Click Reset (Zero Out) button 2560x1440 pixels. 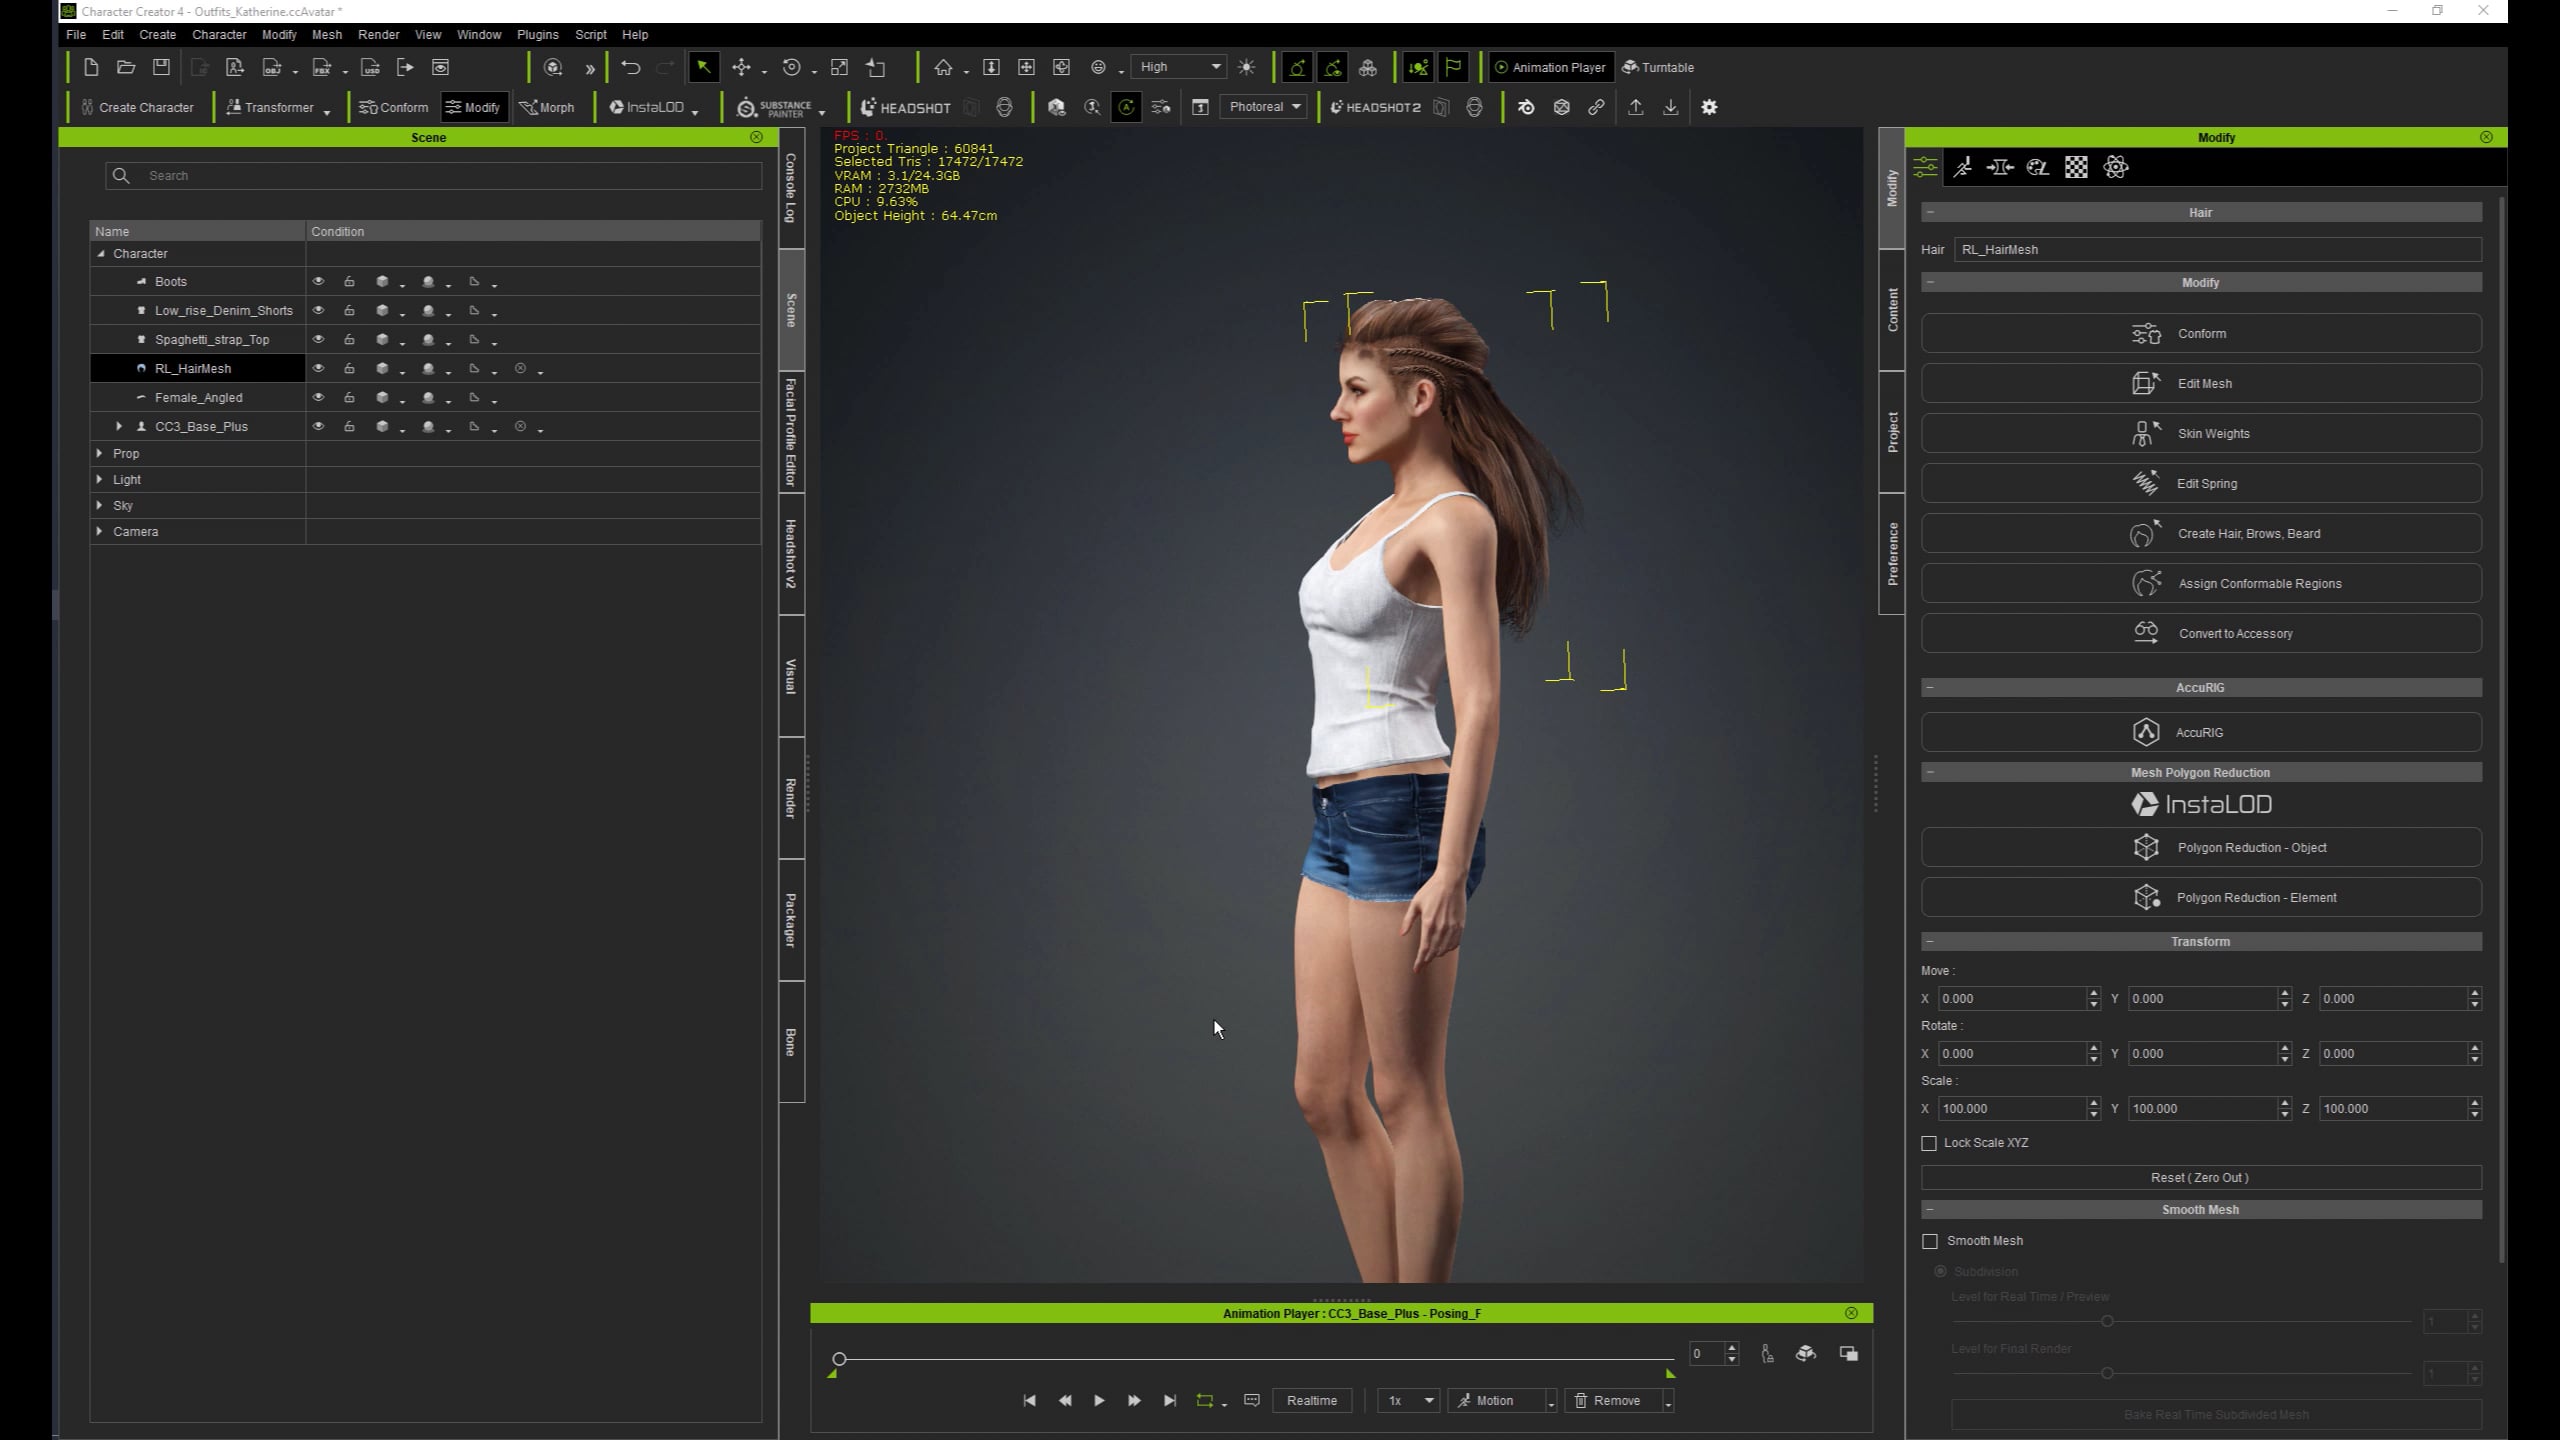coord(2200,1177)
